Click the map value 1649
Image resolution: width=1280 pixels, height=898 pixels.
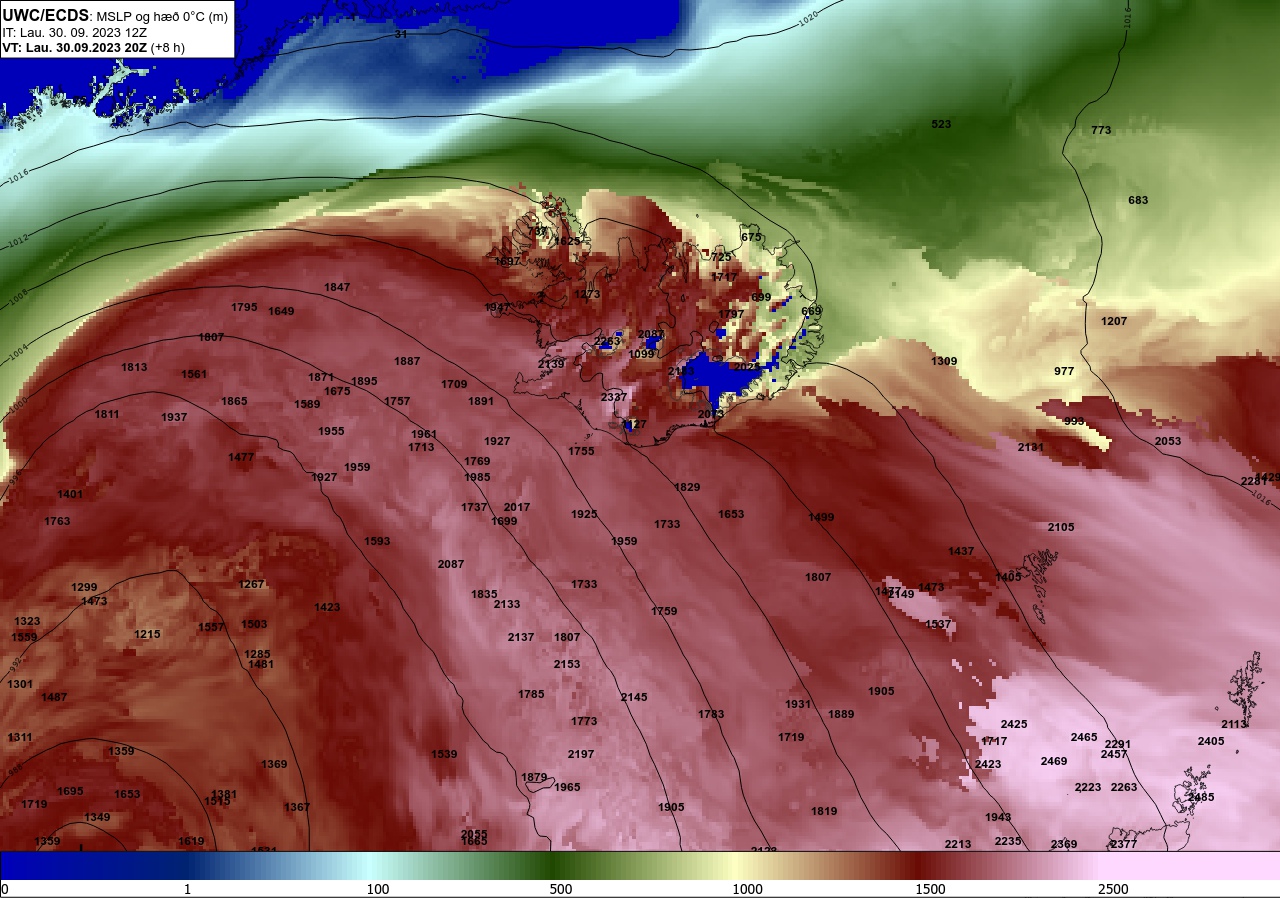pos(281,311)
